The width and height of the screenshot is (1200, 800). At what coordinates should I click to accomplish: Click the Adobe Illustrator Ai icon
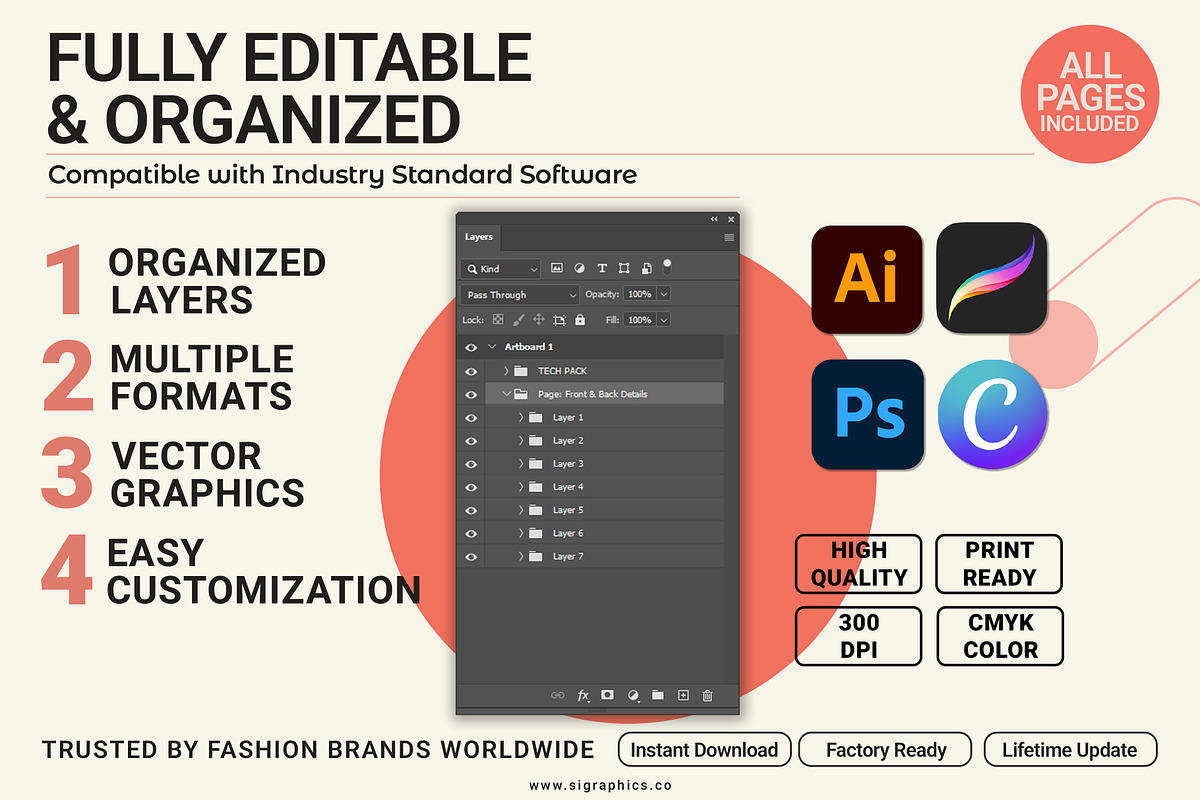point(866,279)
